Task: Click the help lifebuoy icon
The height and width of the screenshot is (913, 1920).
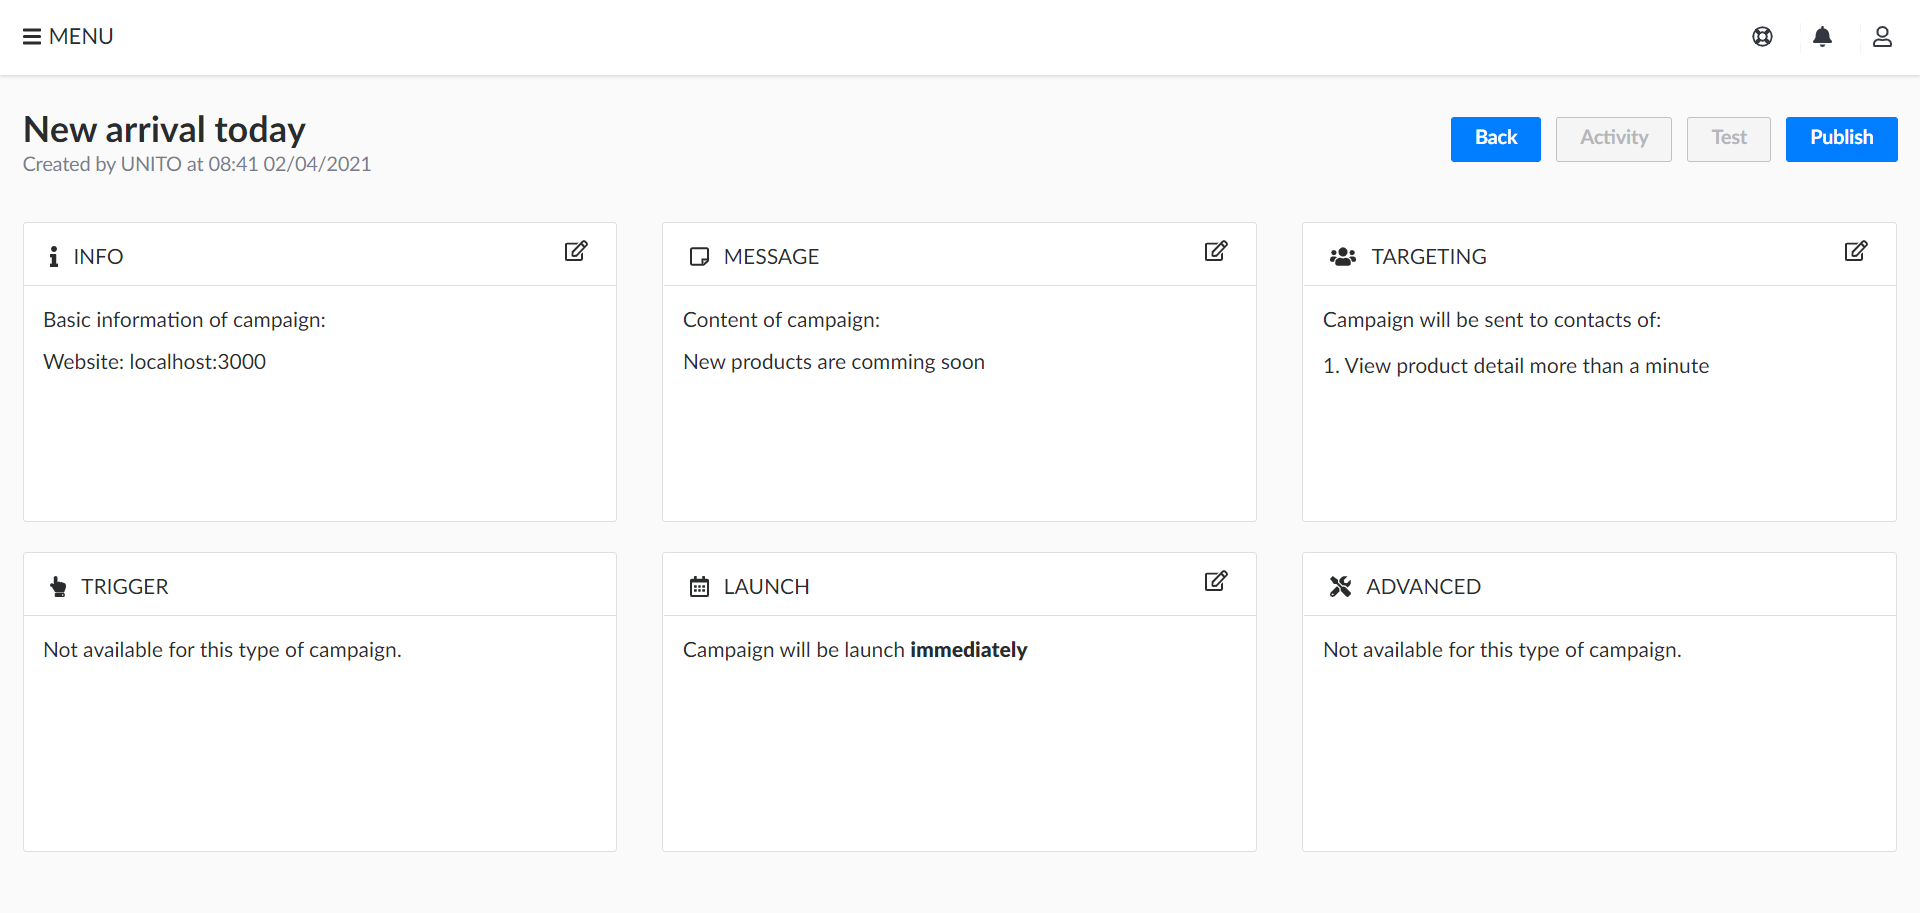Action: tap(1762, 37)
